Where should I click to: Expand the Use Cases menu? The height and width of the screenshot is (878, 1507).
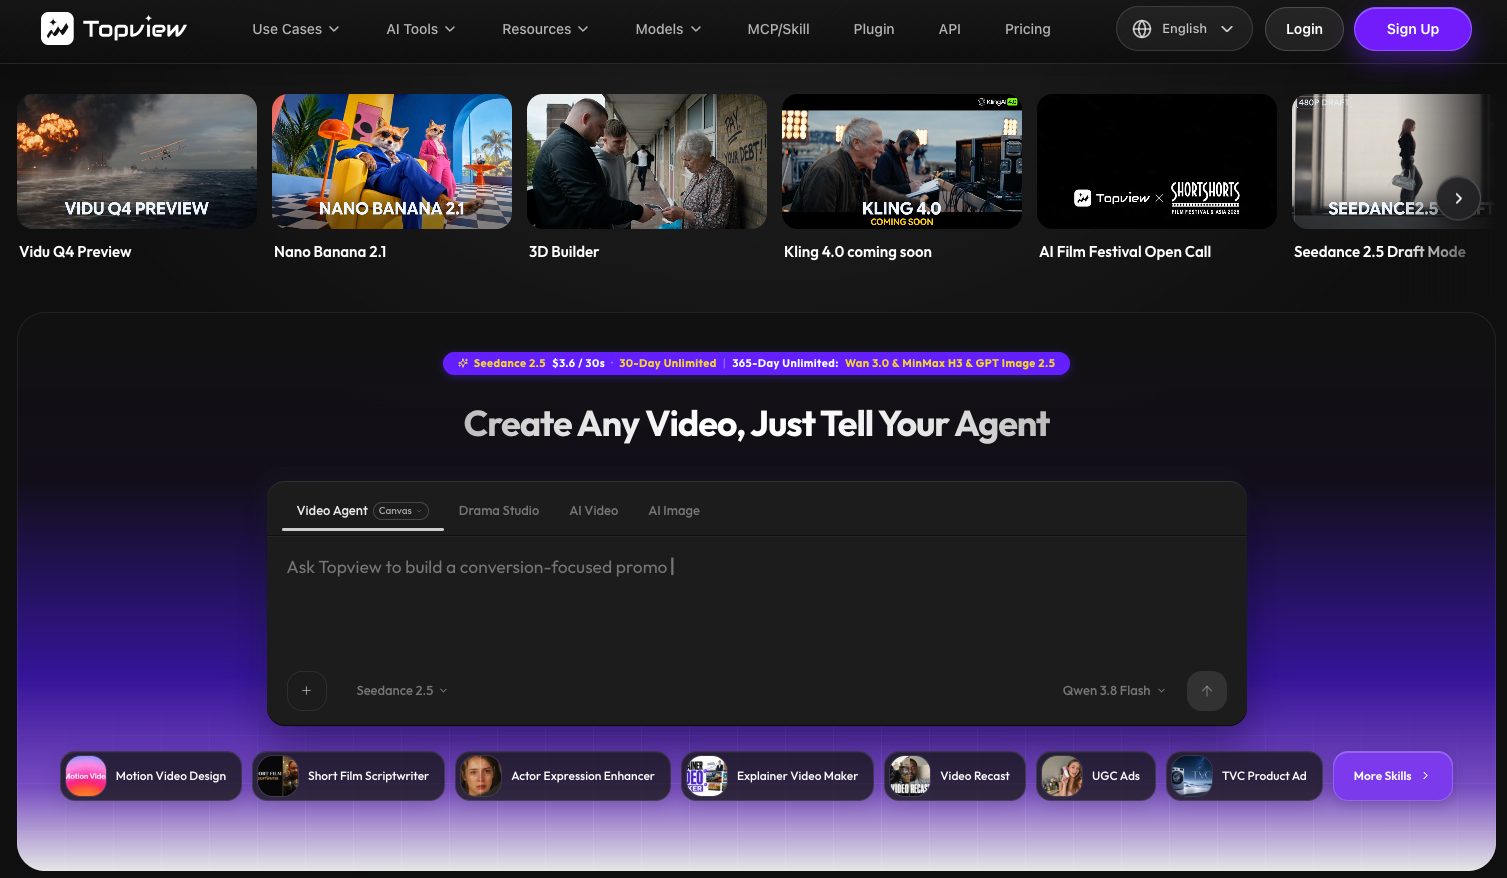click(296, 29)
